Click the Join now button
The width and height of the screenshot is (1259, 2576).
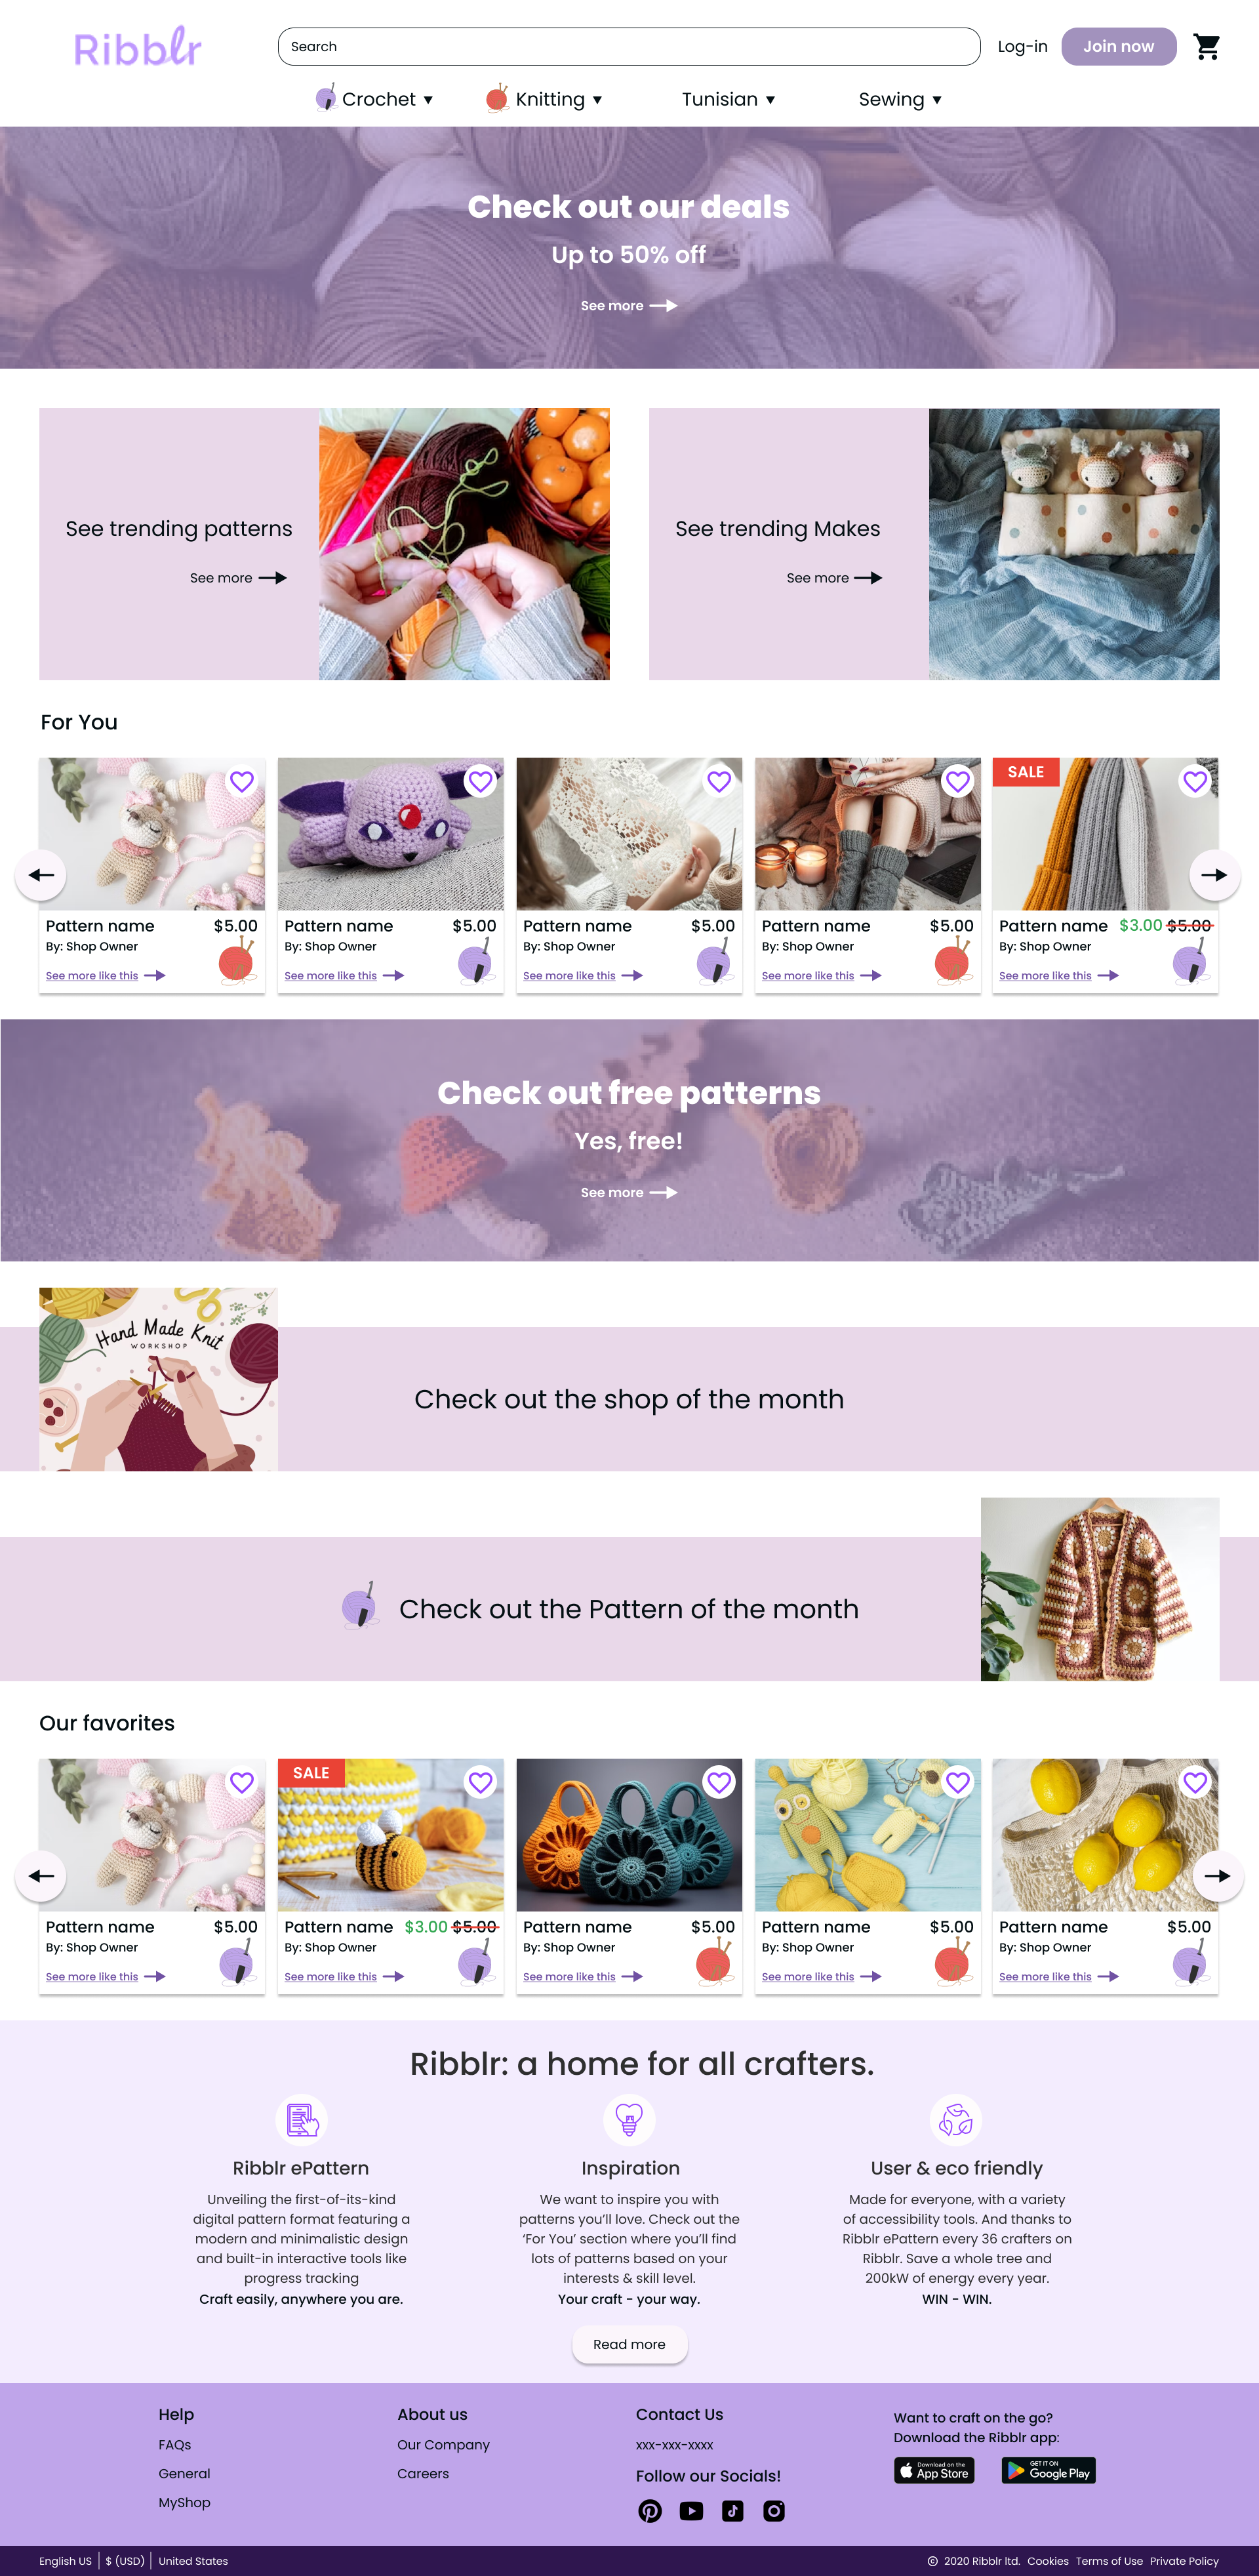click(1118, 46)
